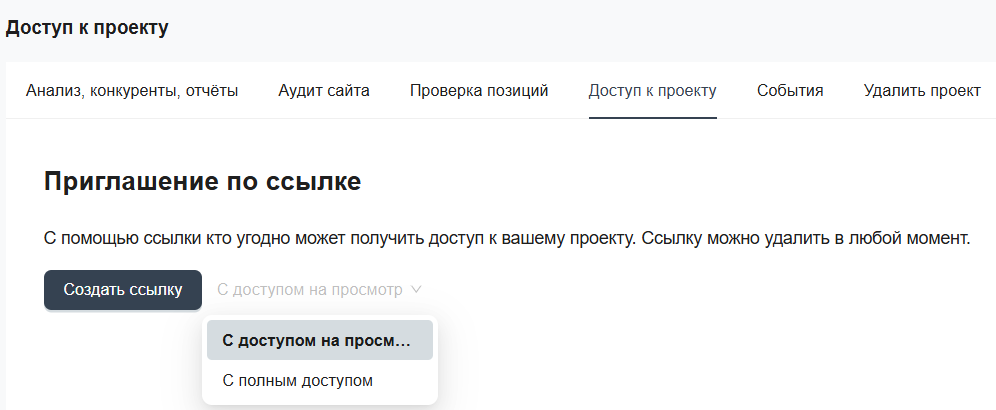Go to the Проверка позиций tab
Screen dimensions: 996x410
pyautogui.click(x=479, y=91)
